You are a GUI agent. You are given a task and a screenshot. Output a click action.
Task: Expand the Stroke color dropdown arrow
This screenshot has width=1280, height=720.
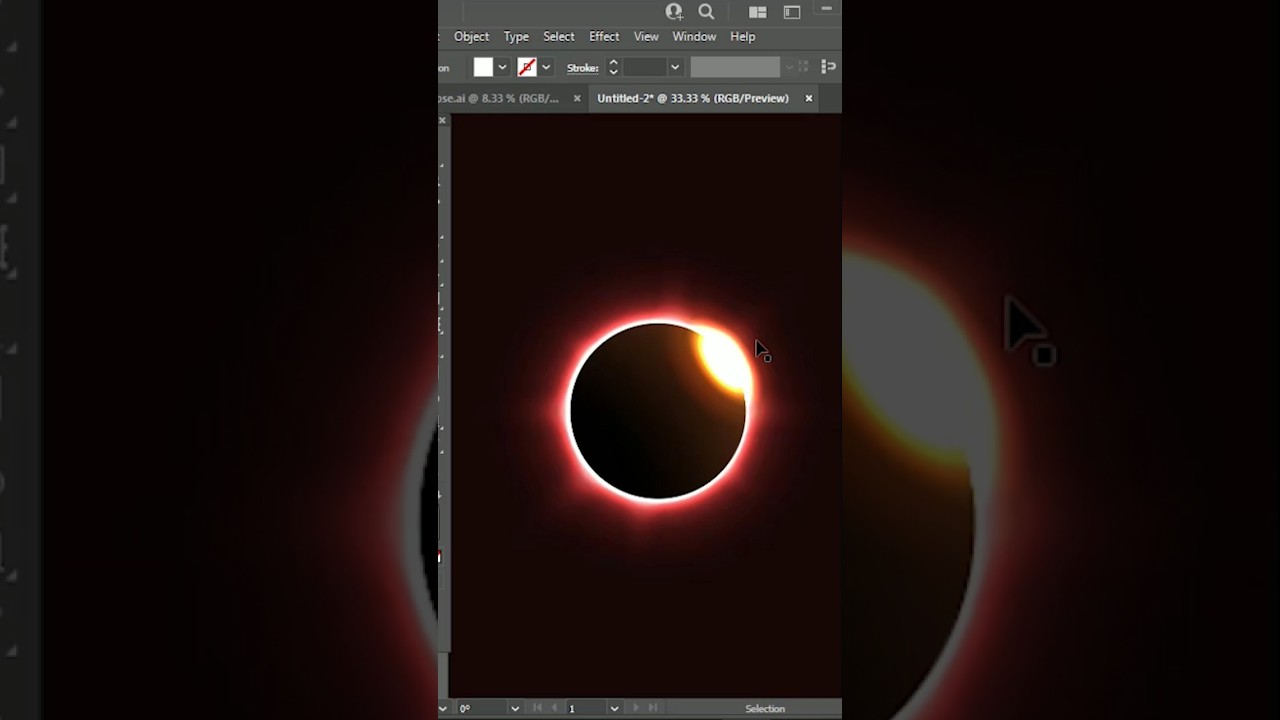[x=546, y=67]
